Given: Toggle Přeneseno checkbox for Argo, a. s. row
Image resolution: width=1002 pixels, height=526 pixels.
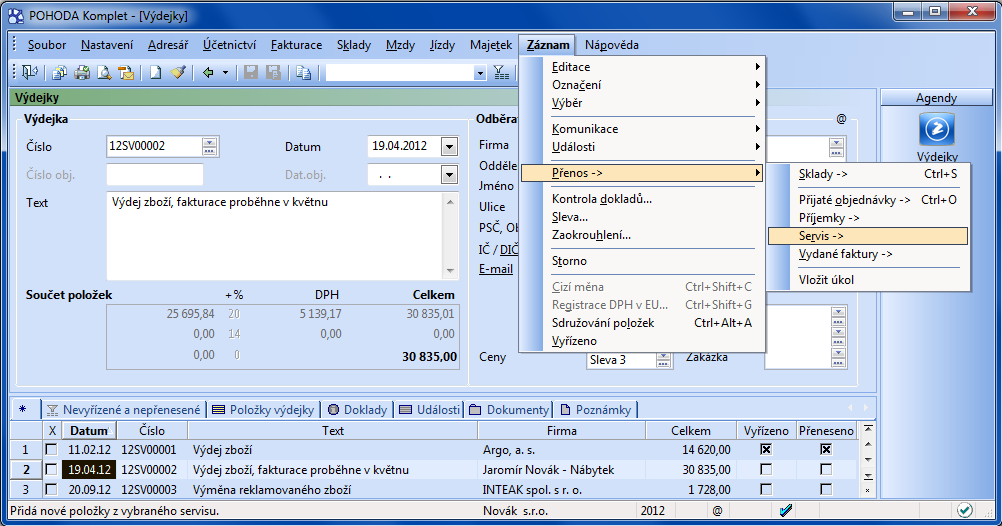Looking at the screenshot, I should click(x=826, y=449).
